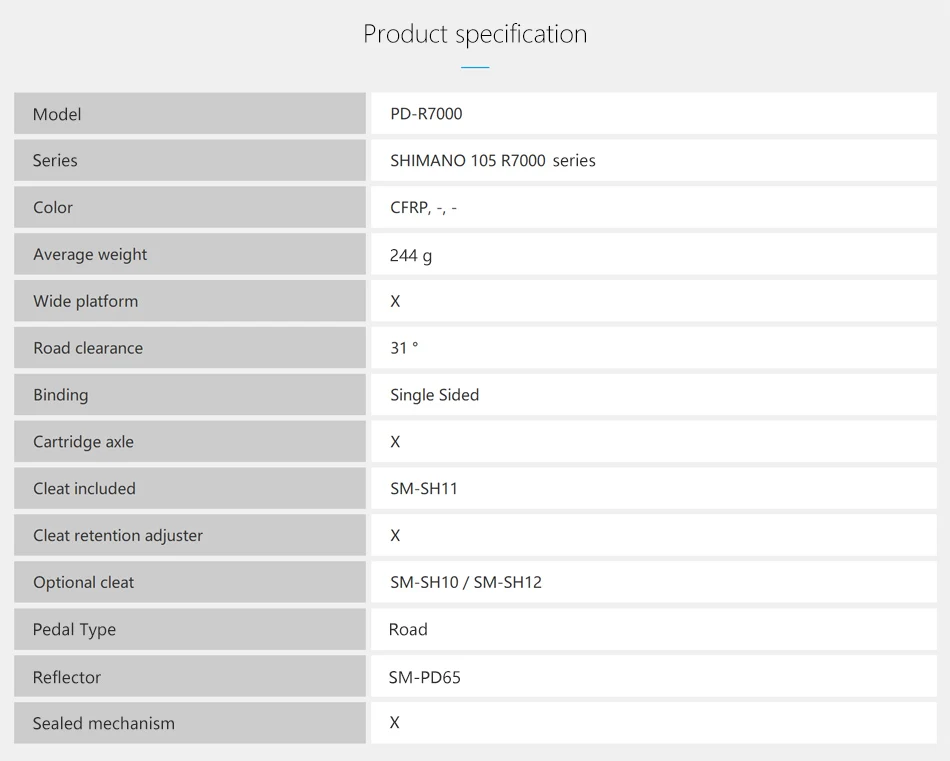Select 'SHIMANO 105 R7000 series' value
Viewport: 950px width, 761px height.
point(493,161)
